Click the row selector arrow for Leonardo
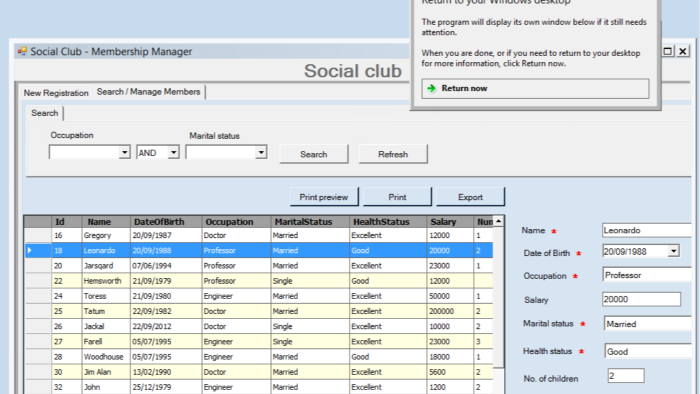 point(29,250)
